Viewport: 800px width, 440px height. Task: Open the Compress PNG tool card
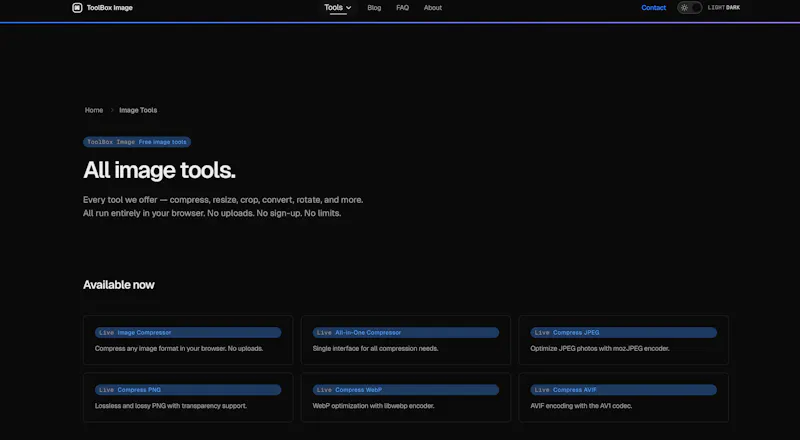click(188, 397)
